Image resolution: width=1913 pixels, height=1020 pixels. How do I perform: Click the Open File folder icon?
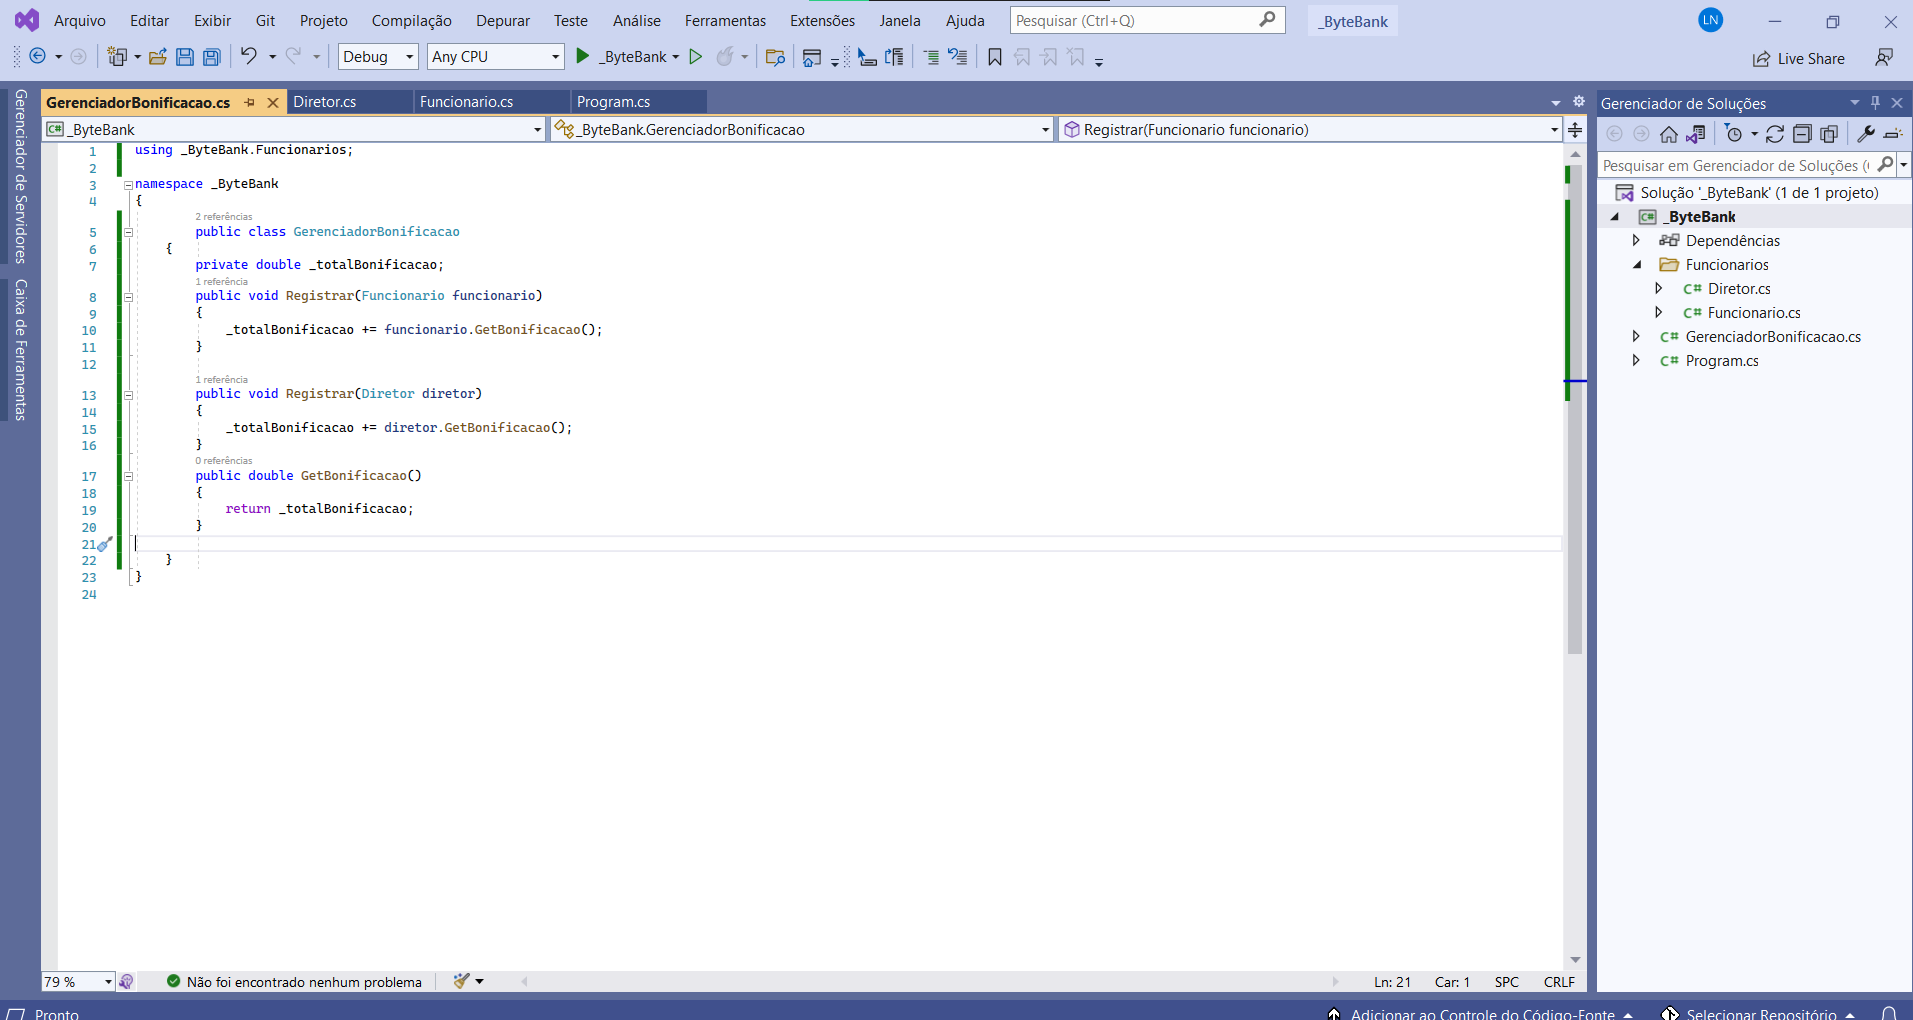point(158,57)
